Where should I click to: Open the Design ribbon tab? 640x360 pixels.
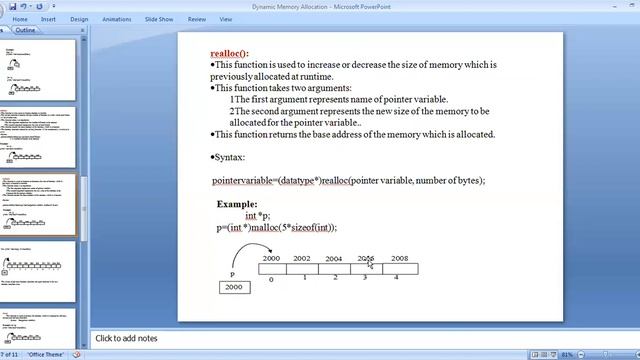coord(79,19)
